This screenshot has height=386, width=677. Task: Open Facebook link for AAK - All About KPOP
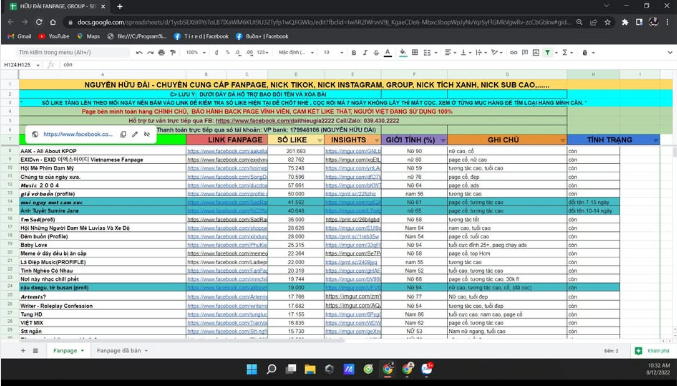tap(228, 151)
